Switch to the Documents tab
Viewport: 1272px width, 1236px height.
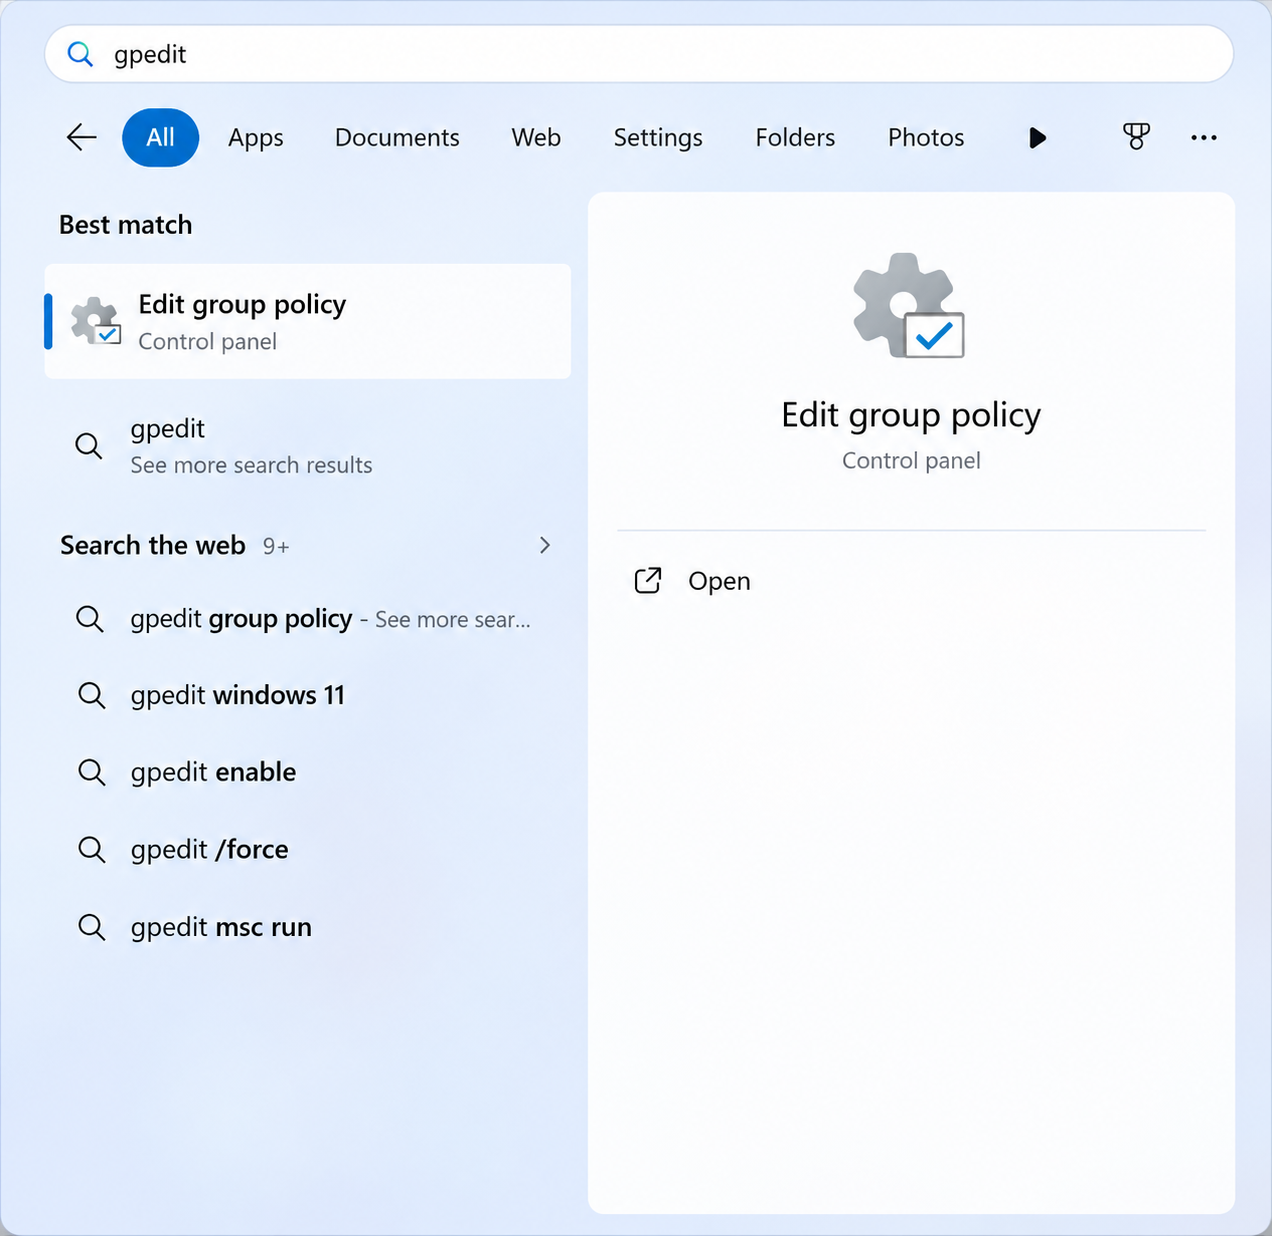click(397, 137)
